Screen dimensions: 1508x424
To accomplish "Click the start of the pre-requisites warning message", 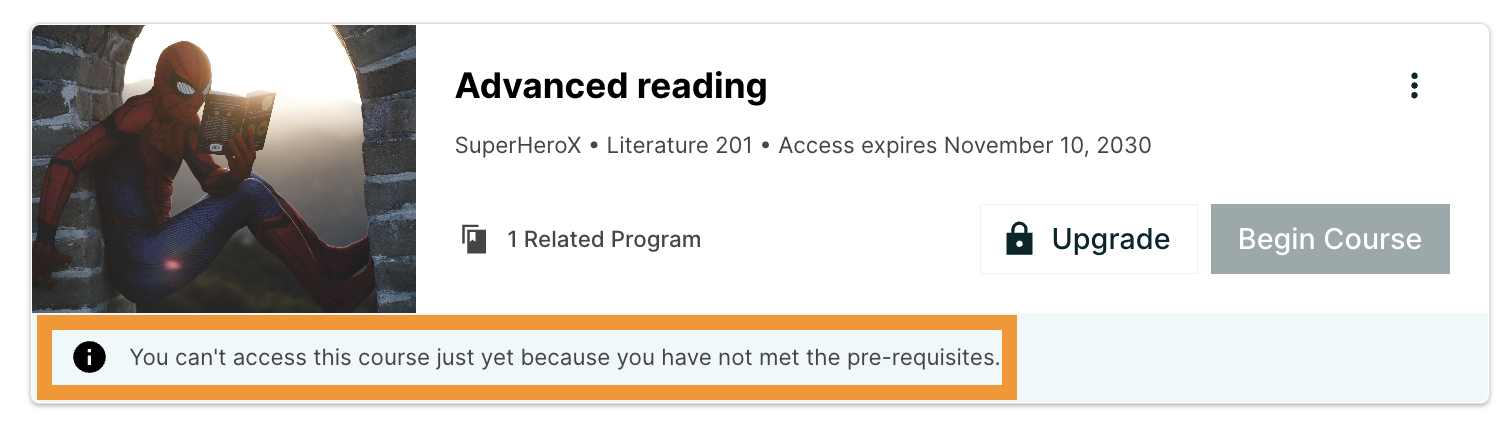I will coord(162,357).
